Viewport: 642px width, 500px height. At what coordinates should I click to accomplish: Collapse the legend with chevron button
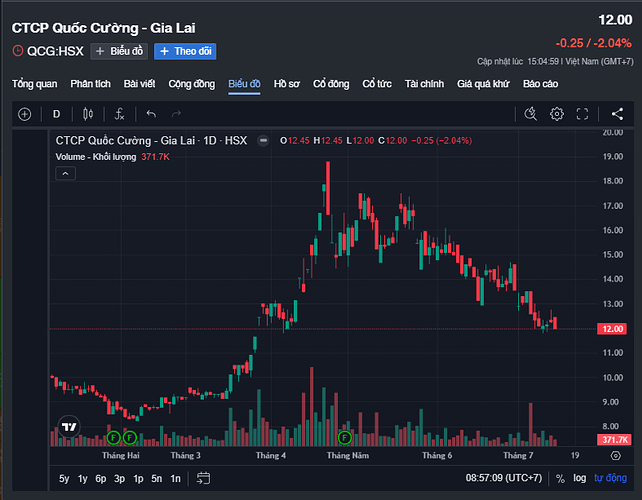click(66, 174)
